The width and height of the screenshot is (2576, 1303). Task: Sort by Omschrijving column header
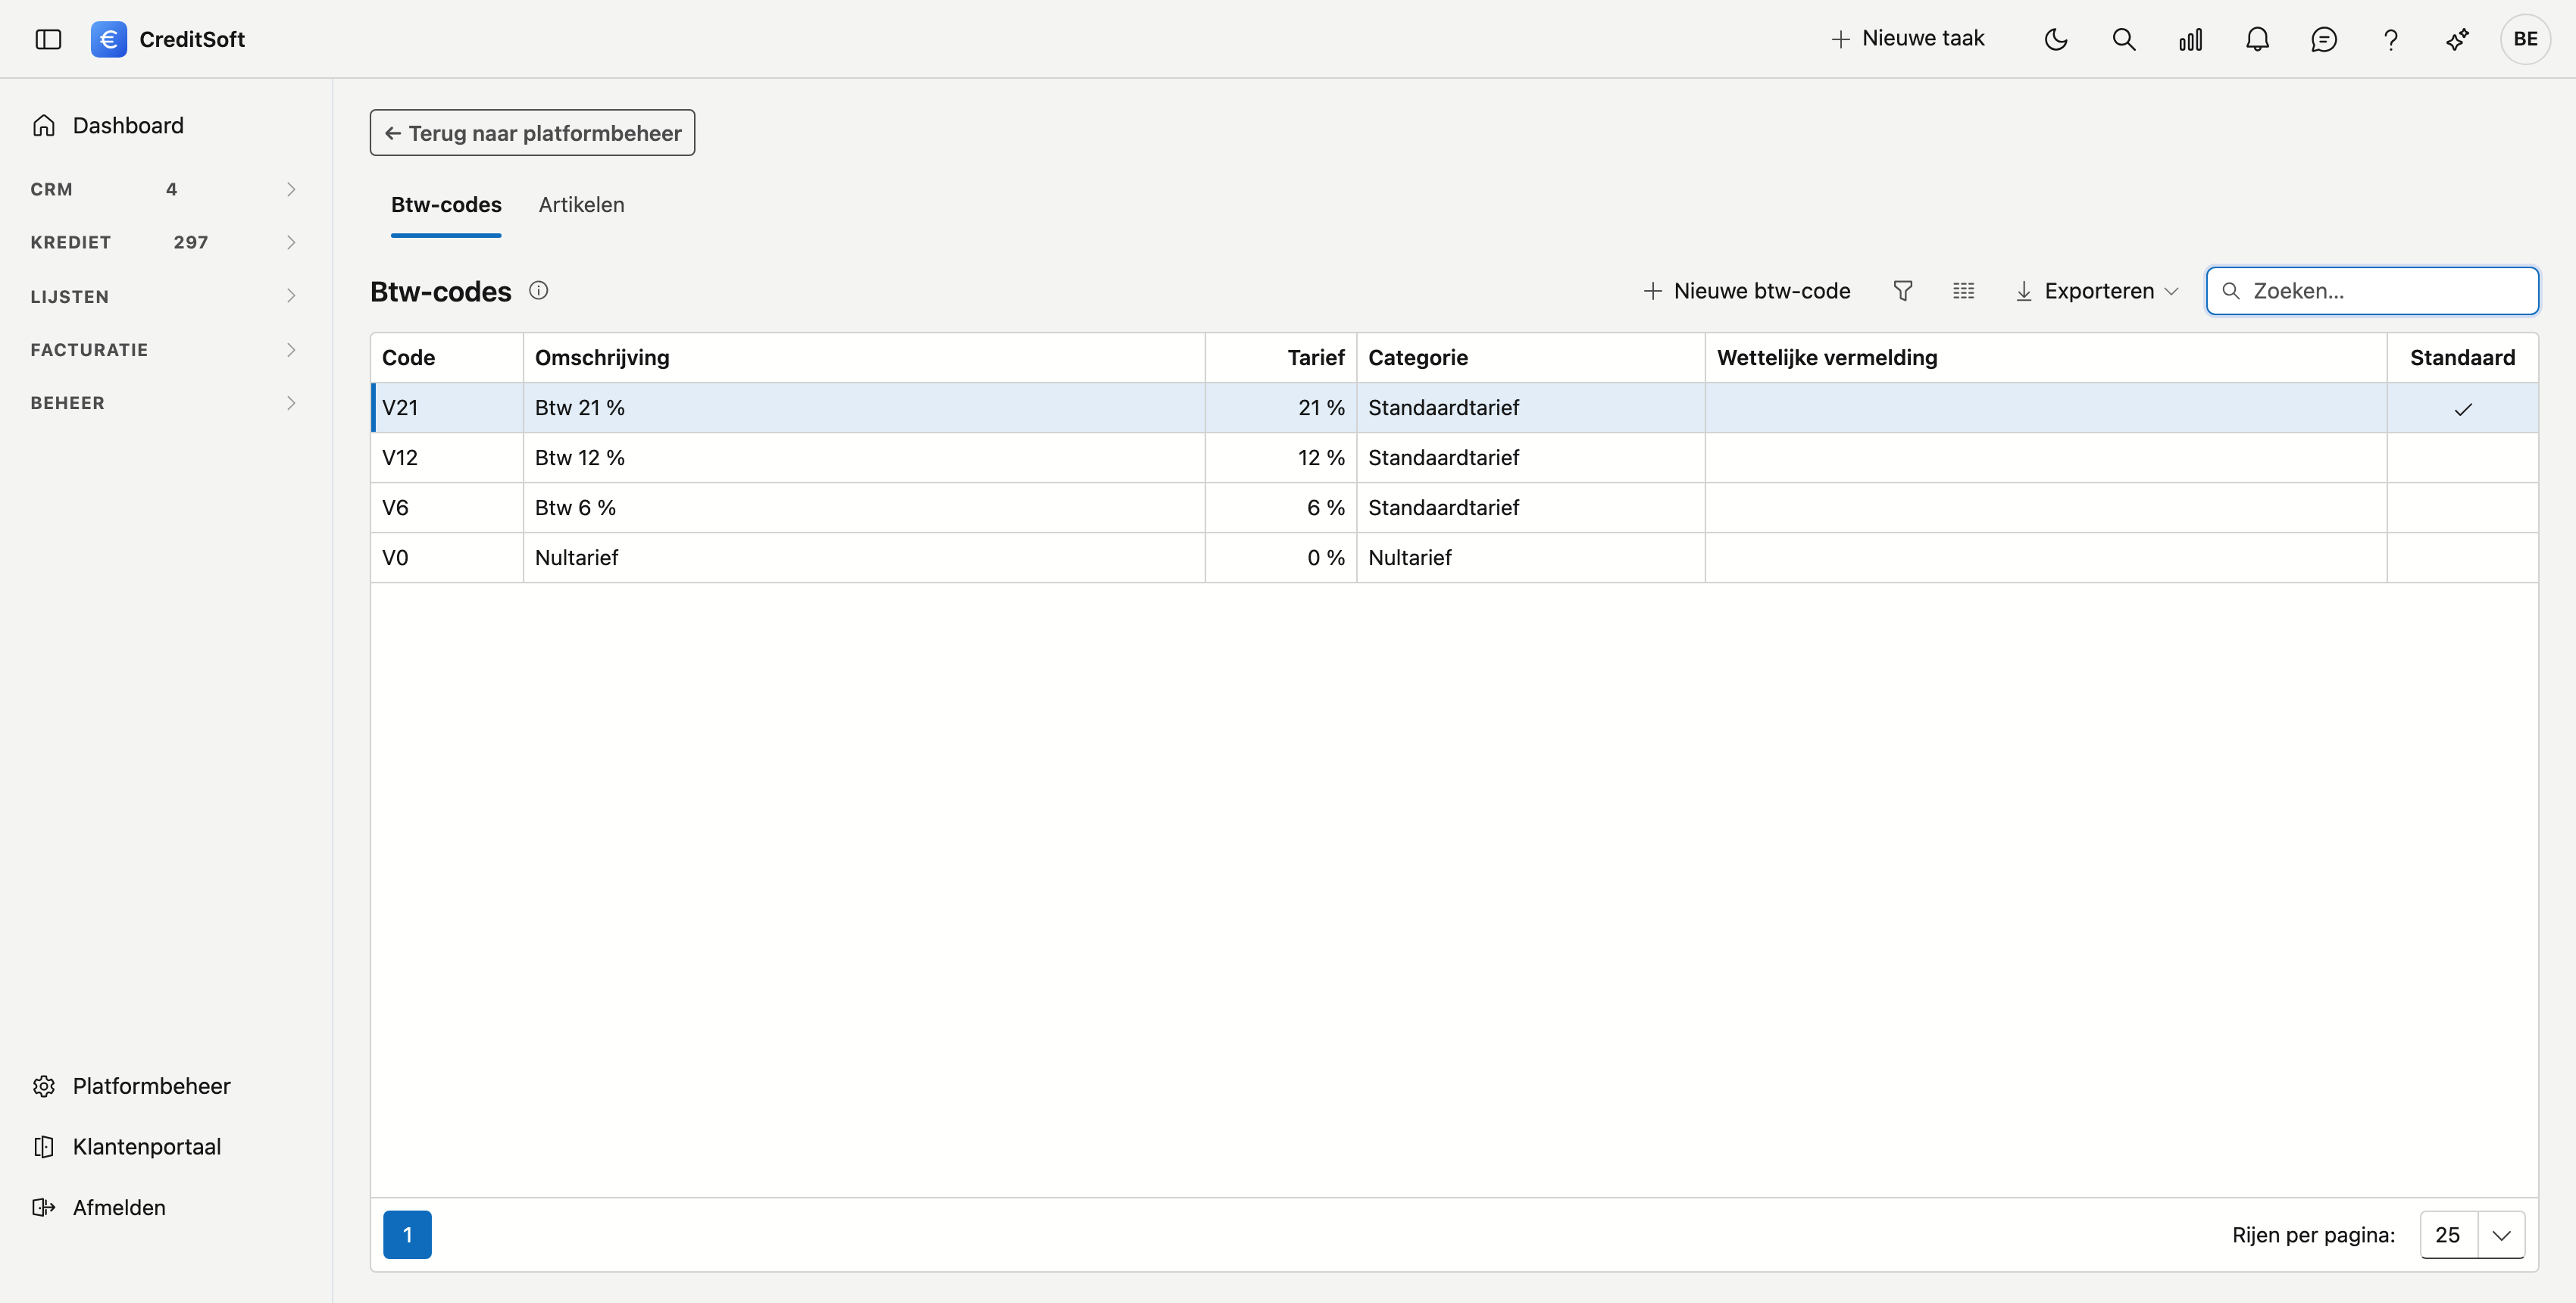[864, 358]
